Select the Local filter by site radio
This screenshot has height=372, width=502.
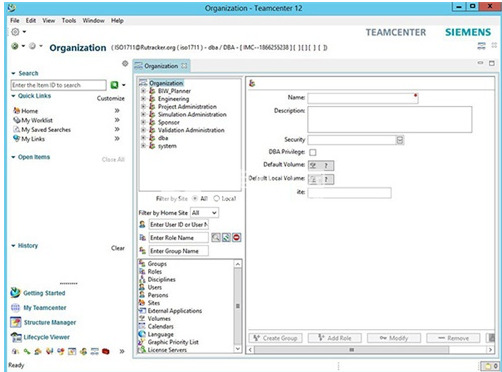point(216,198)
